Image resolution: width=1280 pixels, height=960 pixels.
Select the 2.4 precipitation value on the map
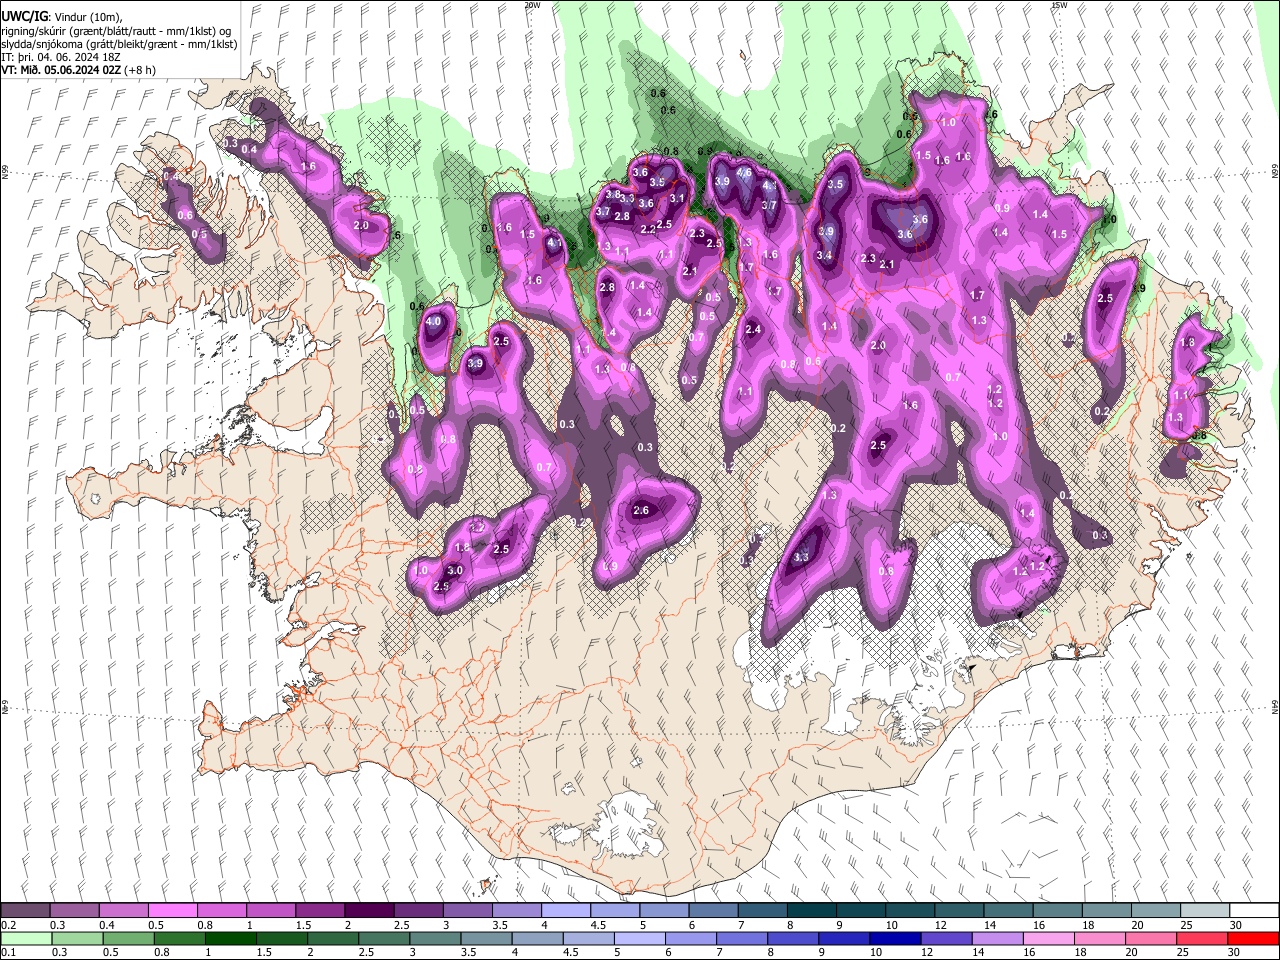tap(753, 329)
